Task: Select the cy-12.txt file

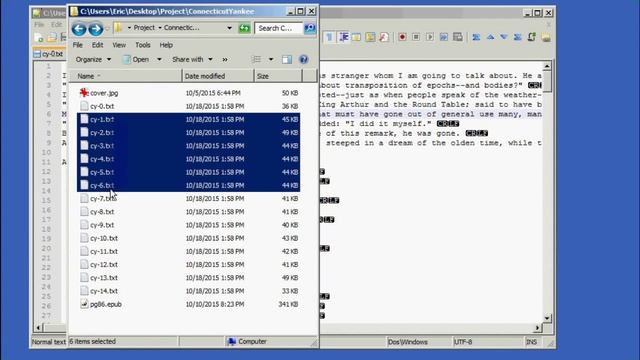Action: (99, 264)
